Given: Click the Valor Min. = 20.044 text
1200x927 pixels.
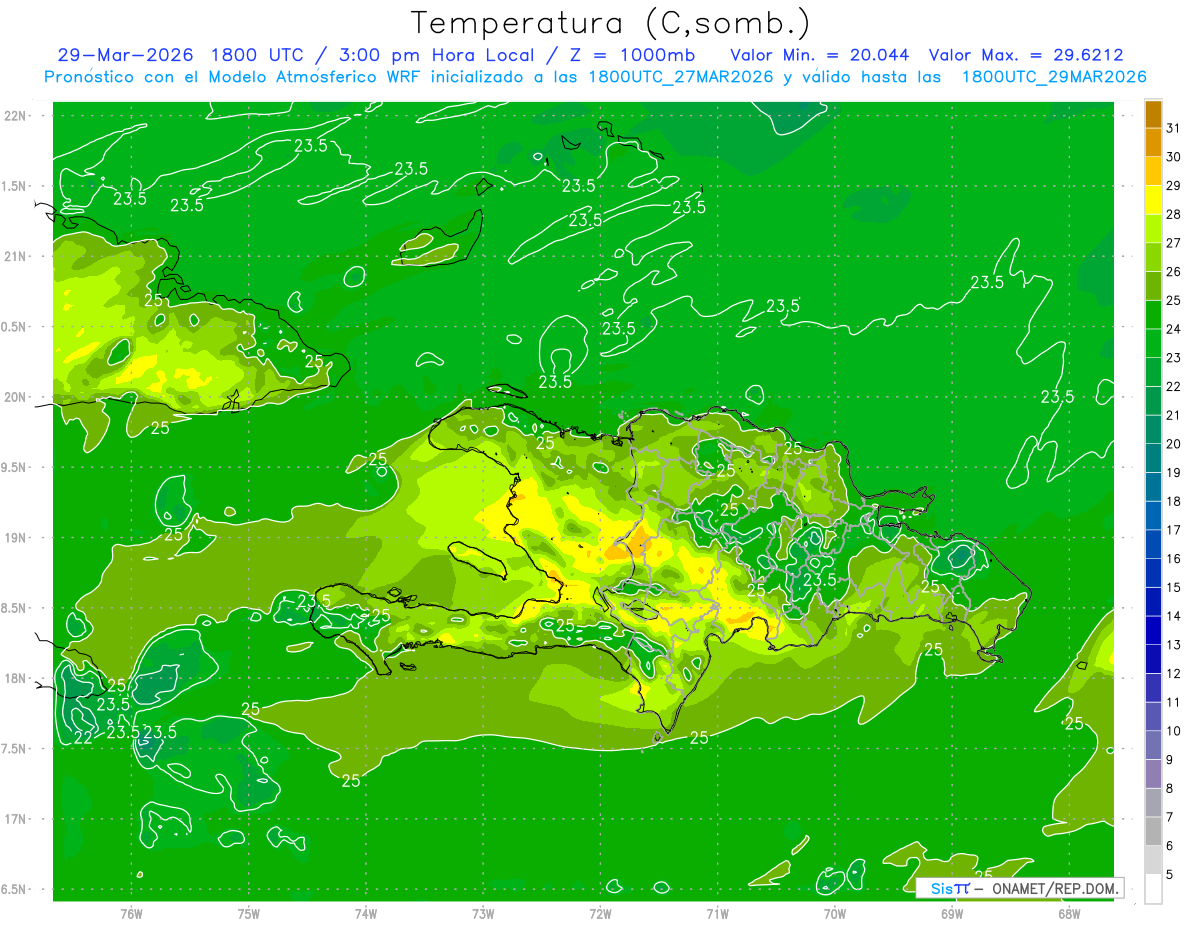Looking at the screenshot, I should [x=820, y=55].
